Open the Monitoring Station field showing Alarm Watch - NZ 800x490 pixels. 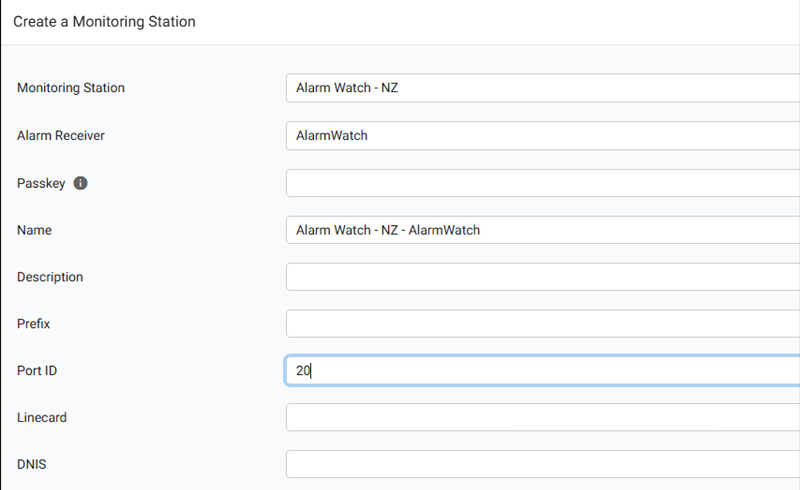[542, 88]
